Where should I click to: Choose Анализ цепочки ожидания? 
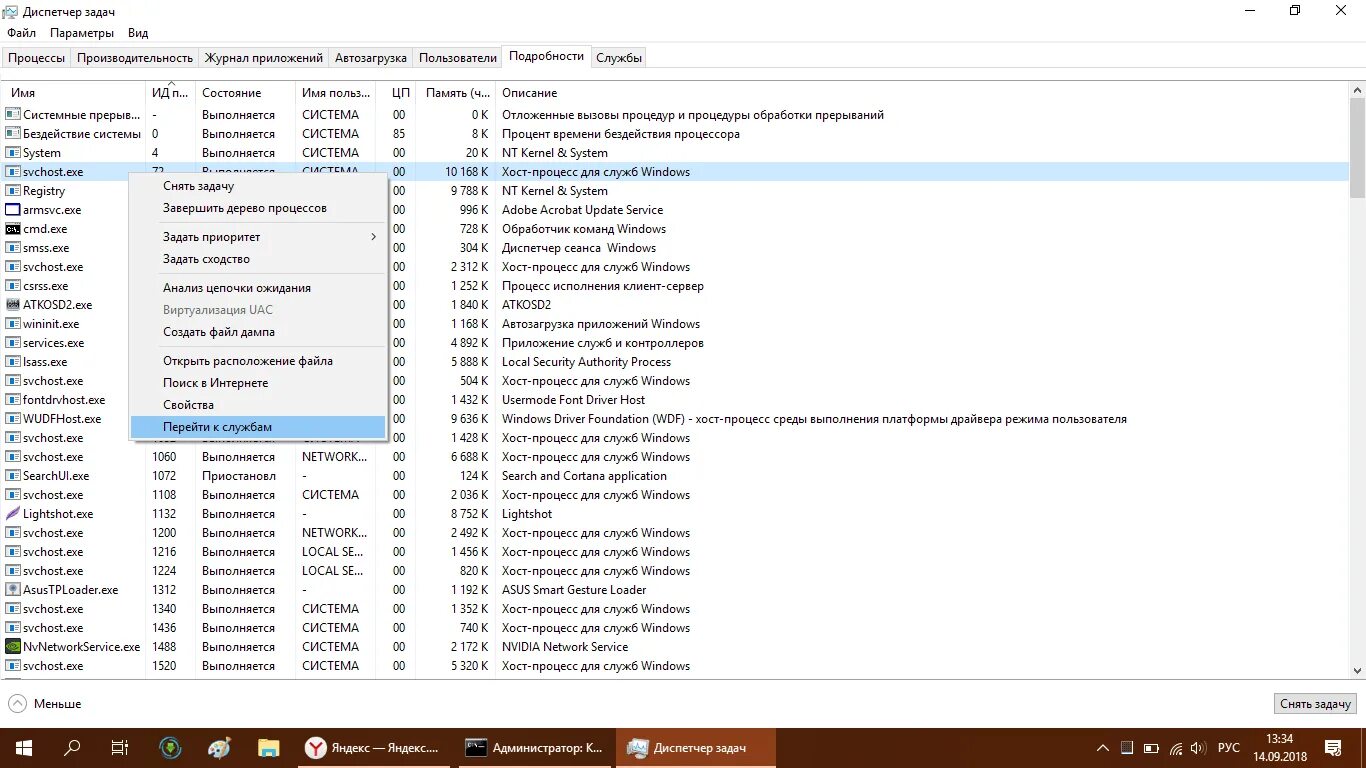point(258,288)
